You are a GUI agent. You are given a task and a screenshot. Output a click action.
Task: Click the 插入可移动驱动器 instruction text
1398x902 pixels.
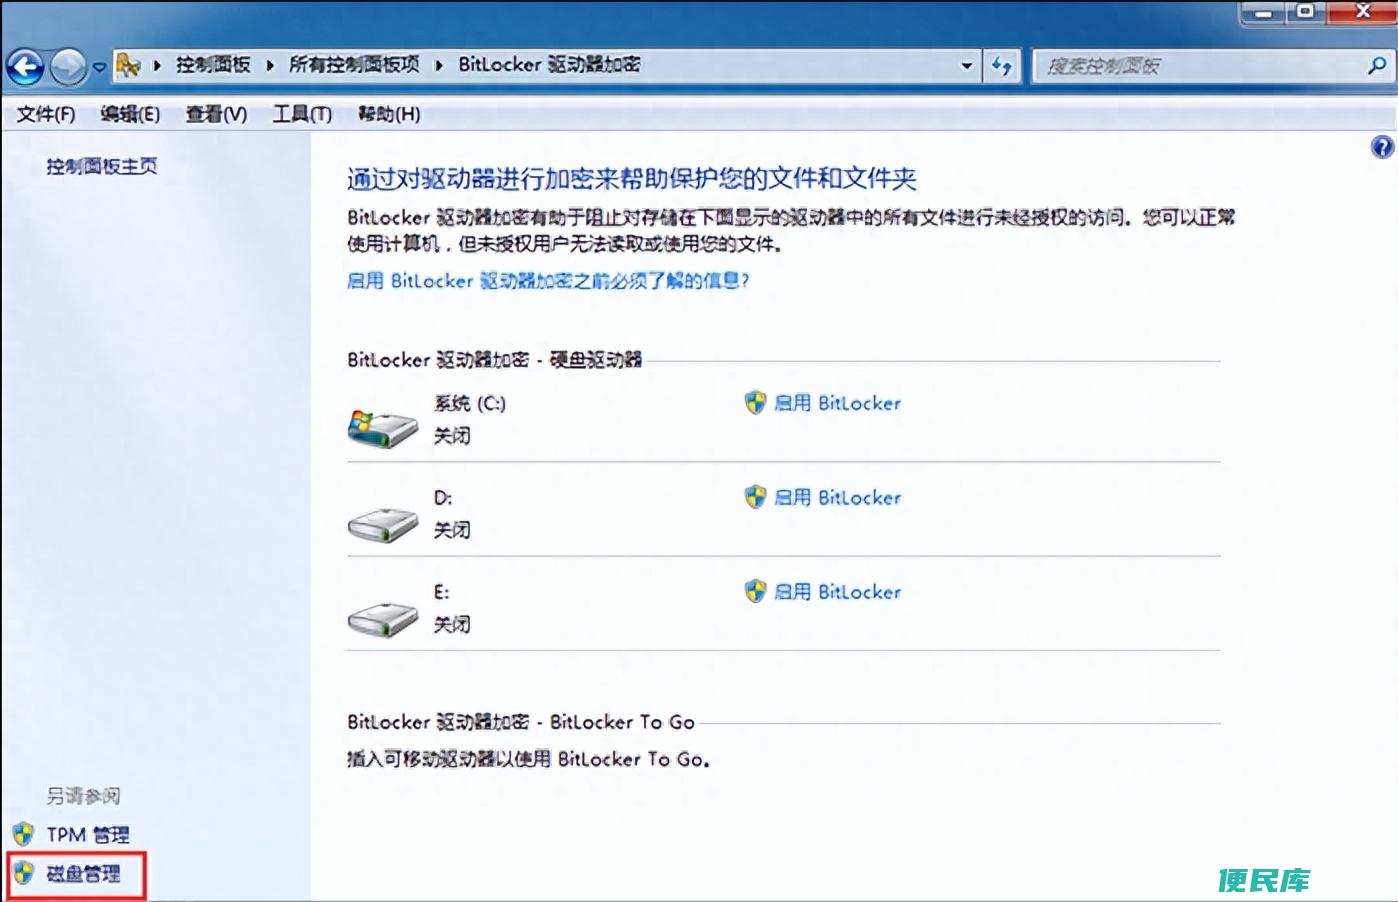pyautogui.click(x=529, y=759)
